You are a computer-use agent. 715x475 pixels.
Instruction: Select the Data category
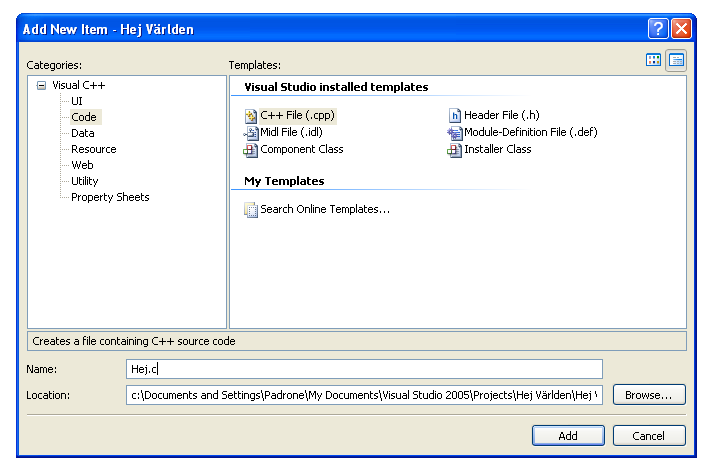[x=83, y=133]
